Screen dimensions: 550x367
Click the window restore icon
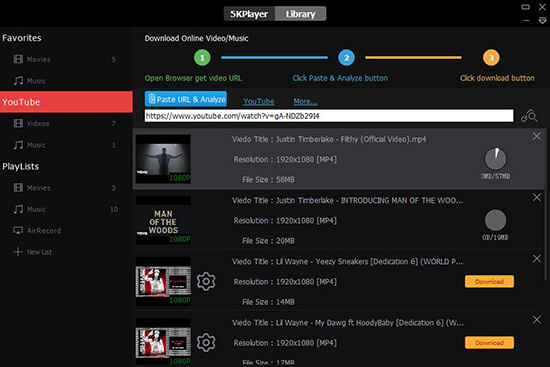(x=525, y=7)
